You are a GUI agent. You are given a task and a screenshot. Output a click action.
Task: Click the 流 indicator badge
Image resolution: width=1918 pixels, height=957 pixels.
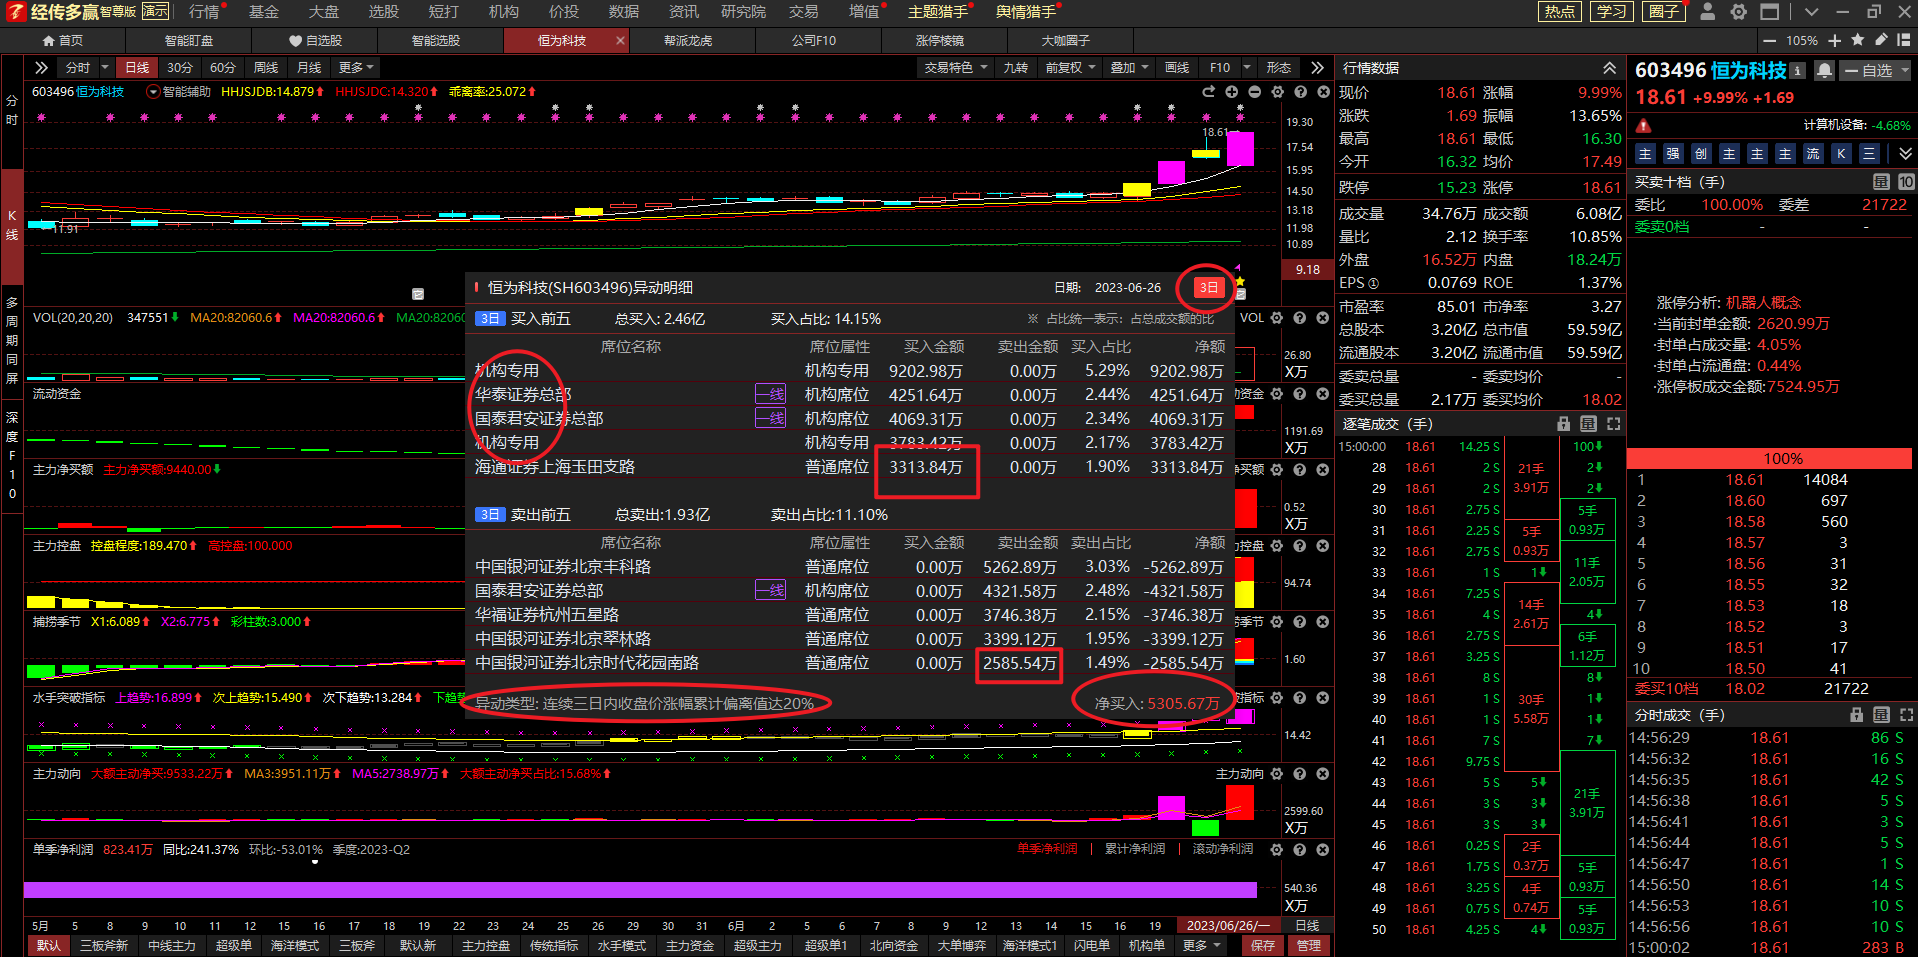pyautogui.click(x=1813, y=154)
